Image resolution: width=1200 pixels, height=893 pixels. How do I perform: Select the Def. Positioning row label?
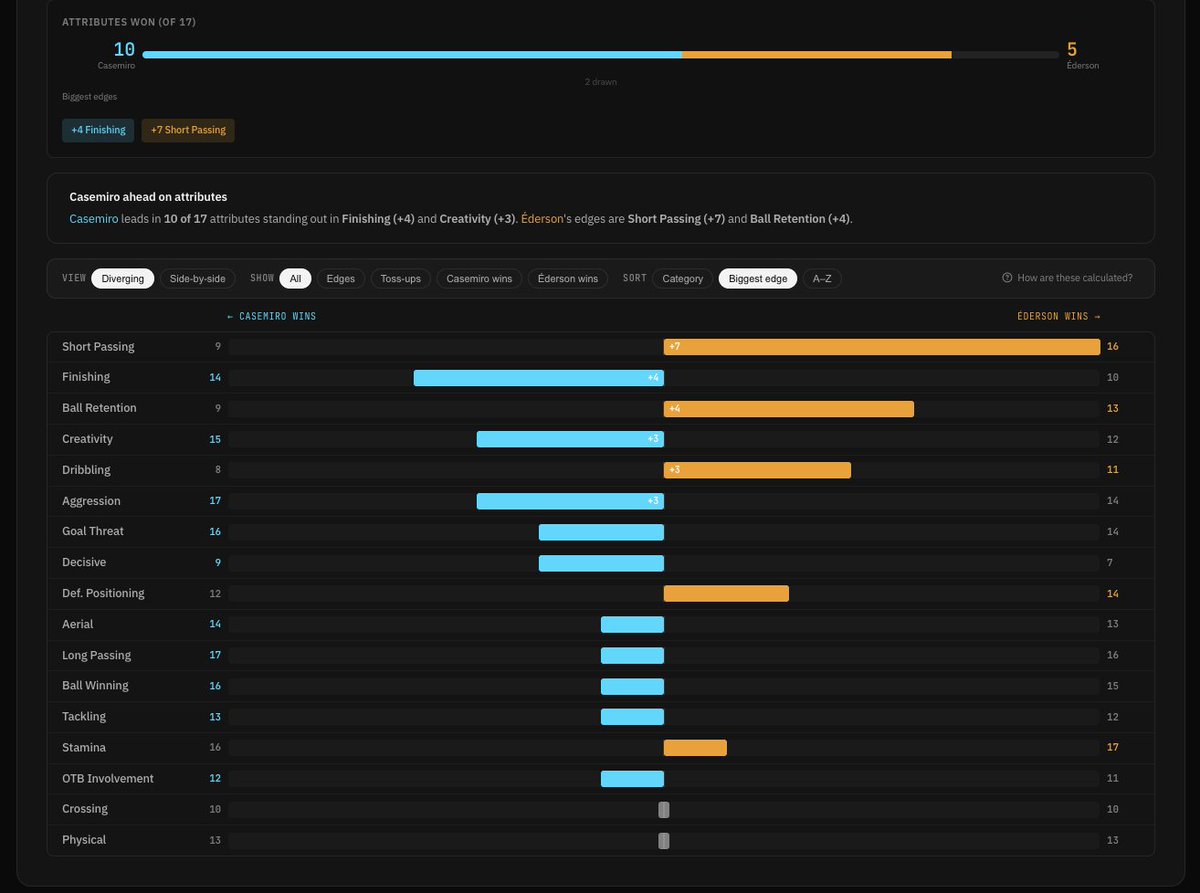point(103,593)
